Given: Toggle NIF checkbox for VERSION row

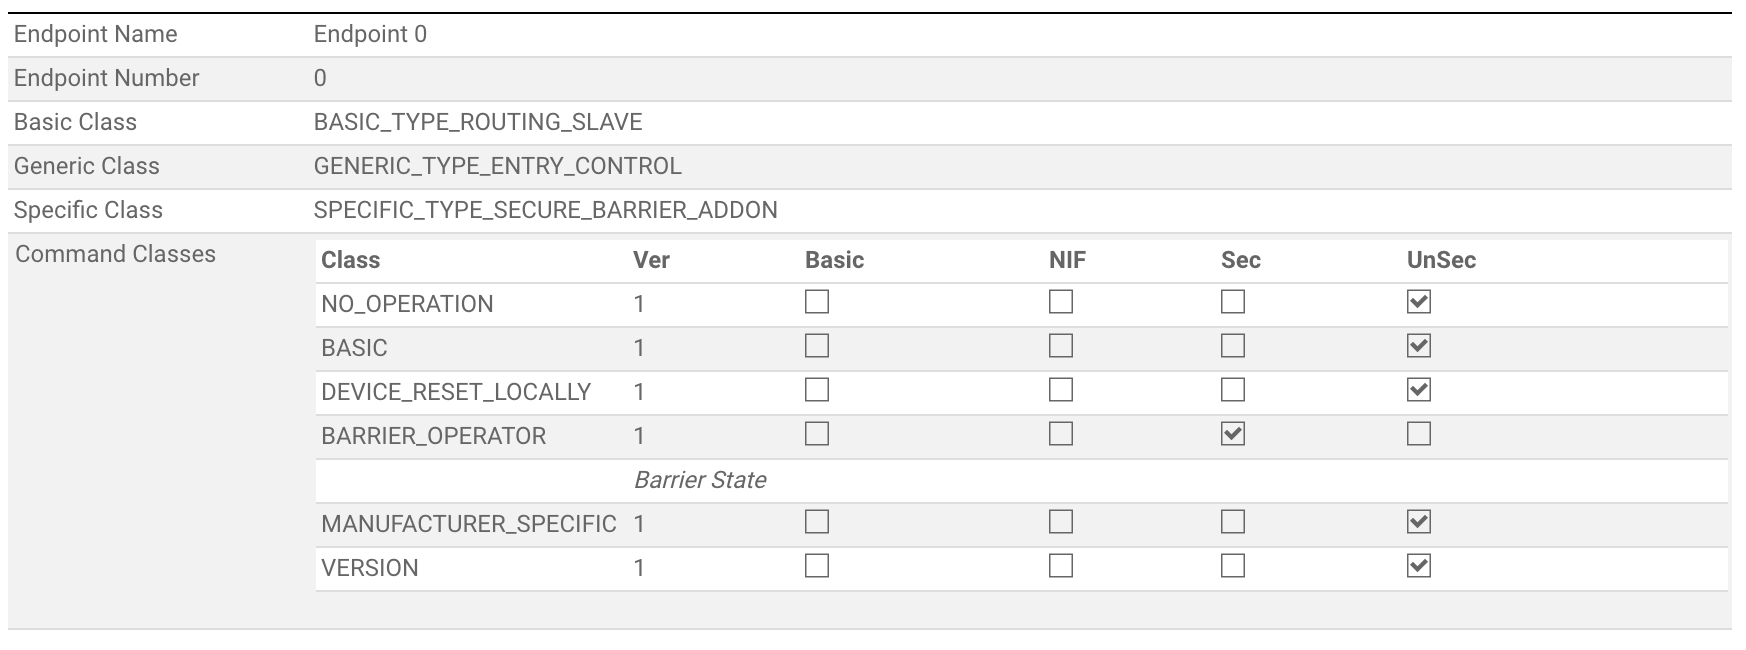Looking at the screenshot, I should [1061, 566].
